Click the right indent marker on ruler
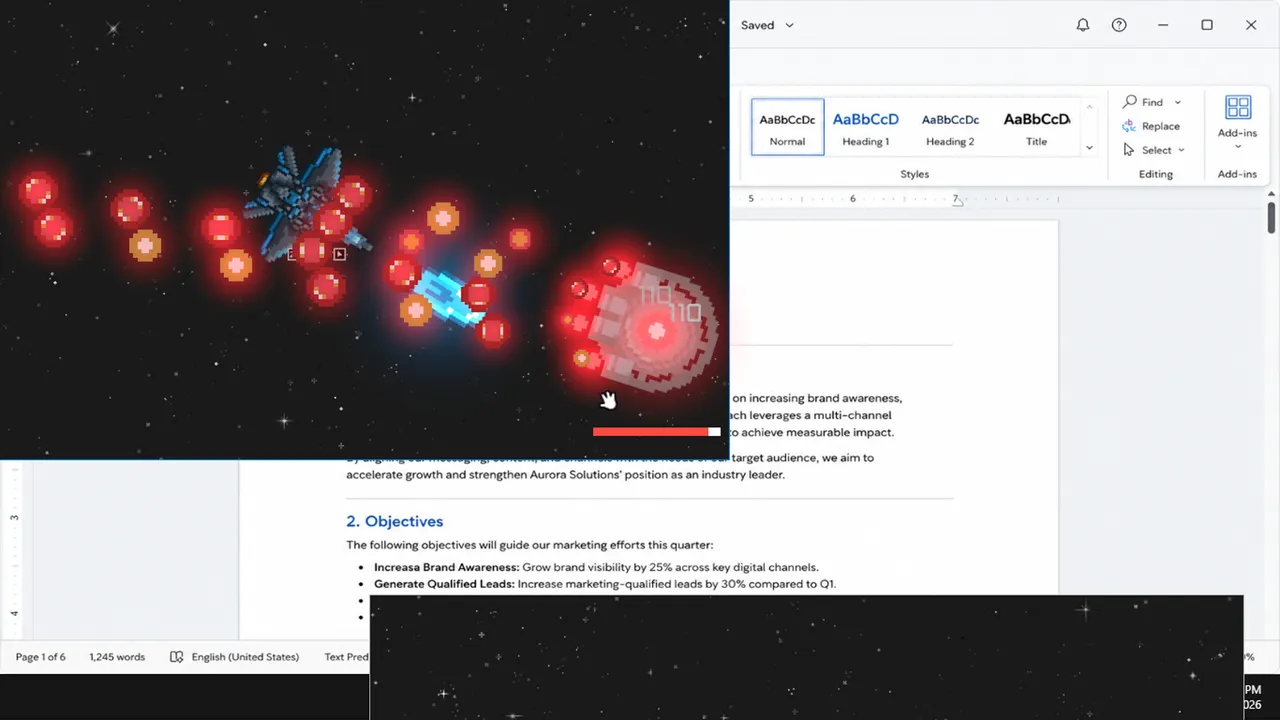Viewport: 1280px width, 720px height. coord(957,201)
